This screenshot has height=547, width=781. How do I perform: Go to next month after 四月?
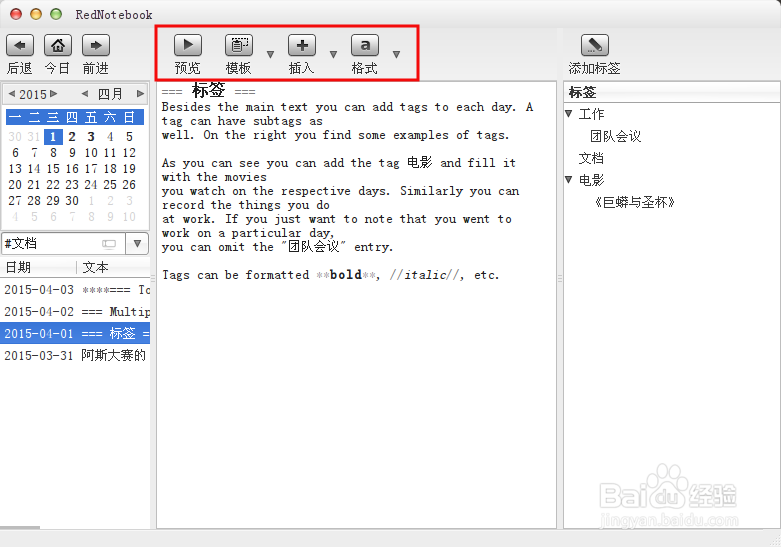[140, 94]
